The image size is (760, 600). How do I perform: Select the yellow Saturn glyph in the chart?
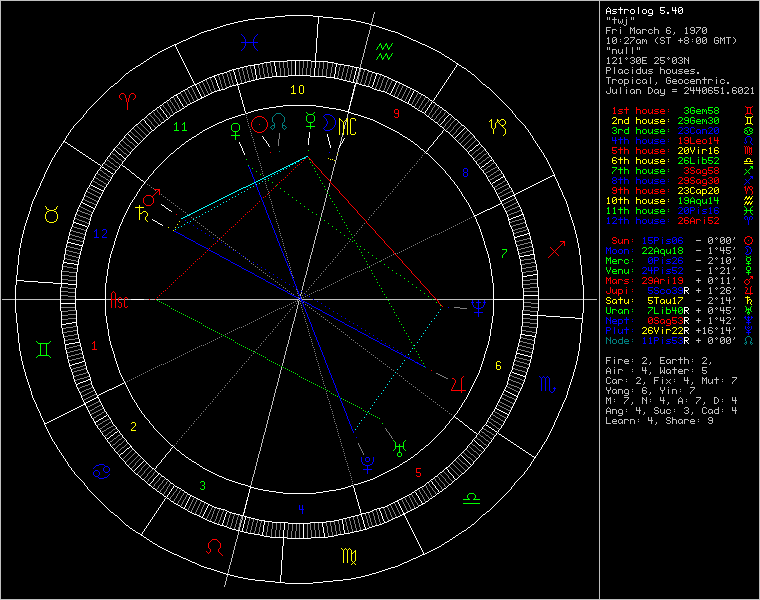[x=137, y=211]
